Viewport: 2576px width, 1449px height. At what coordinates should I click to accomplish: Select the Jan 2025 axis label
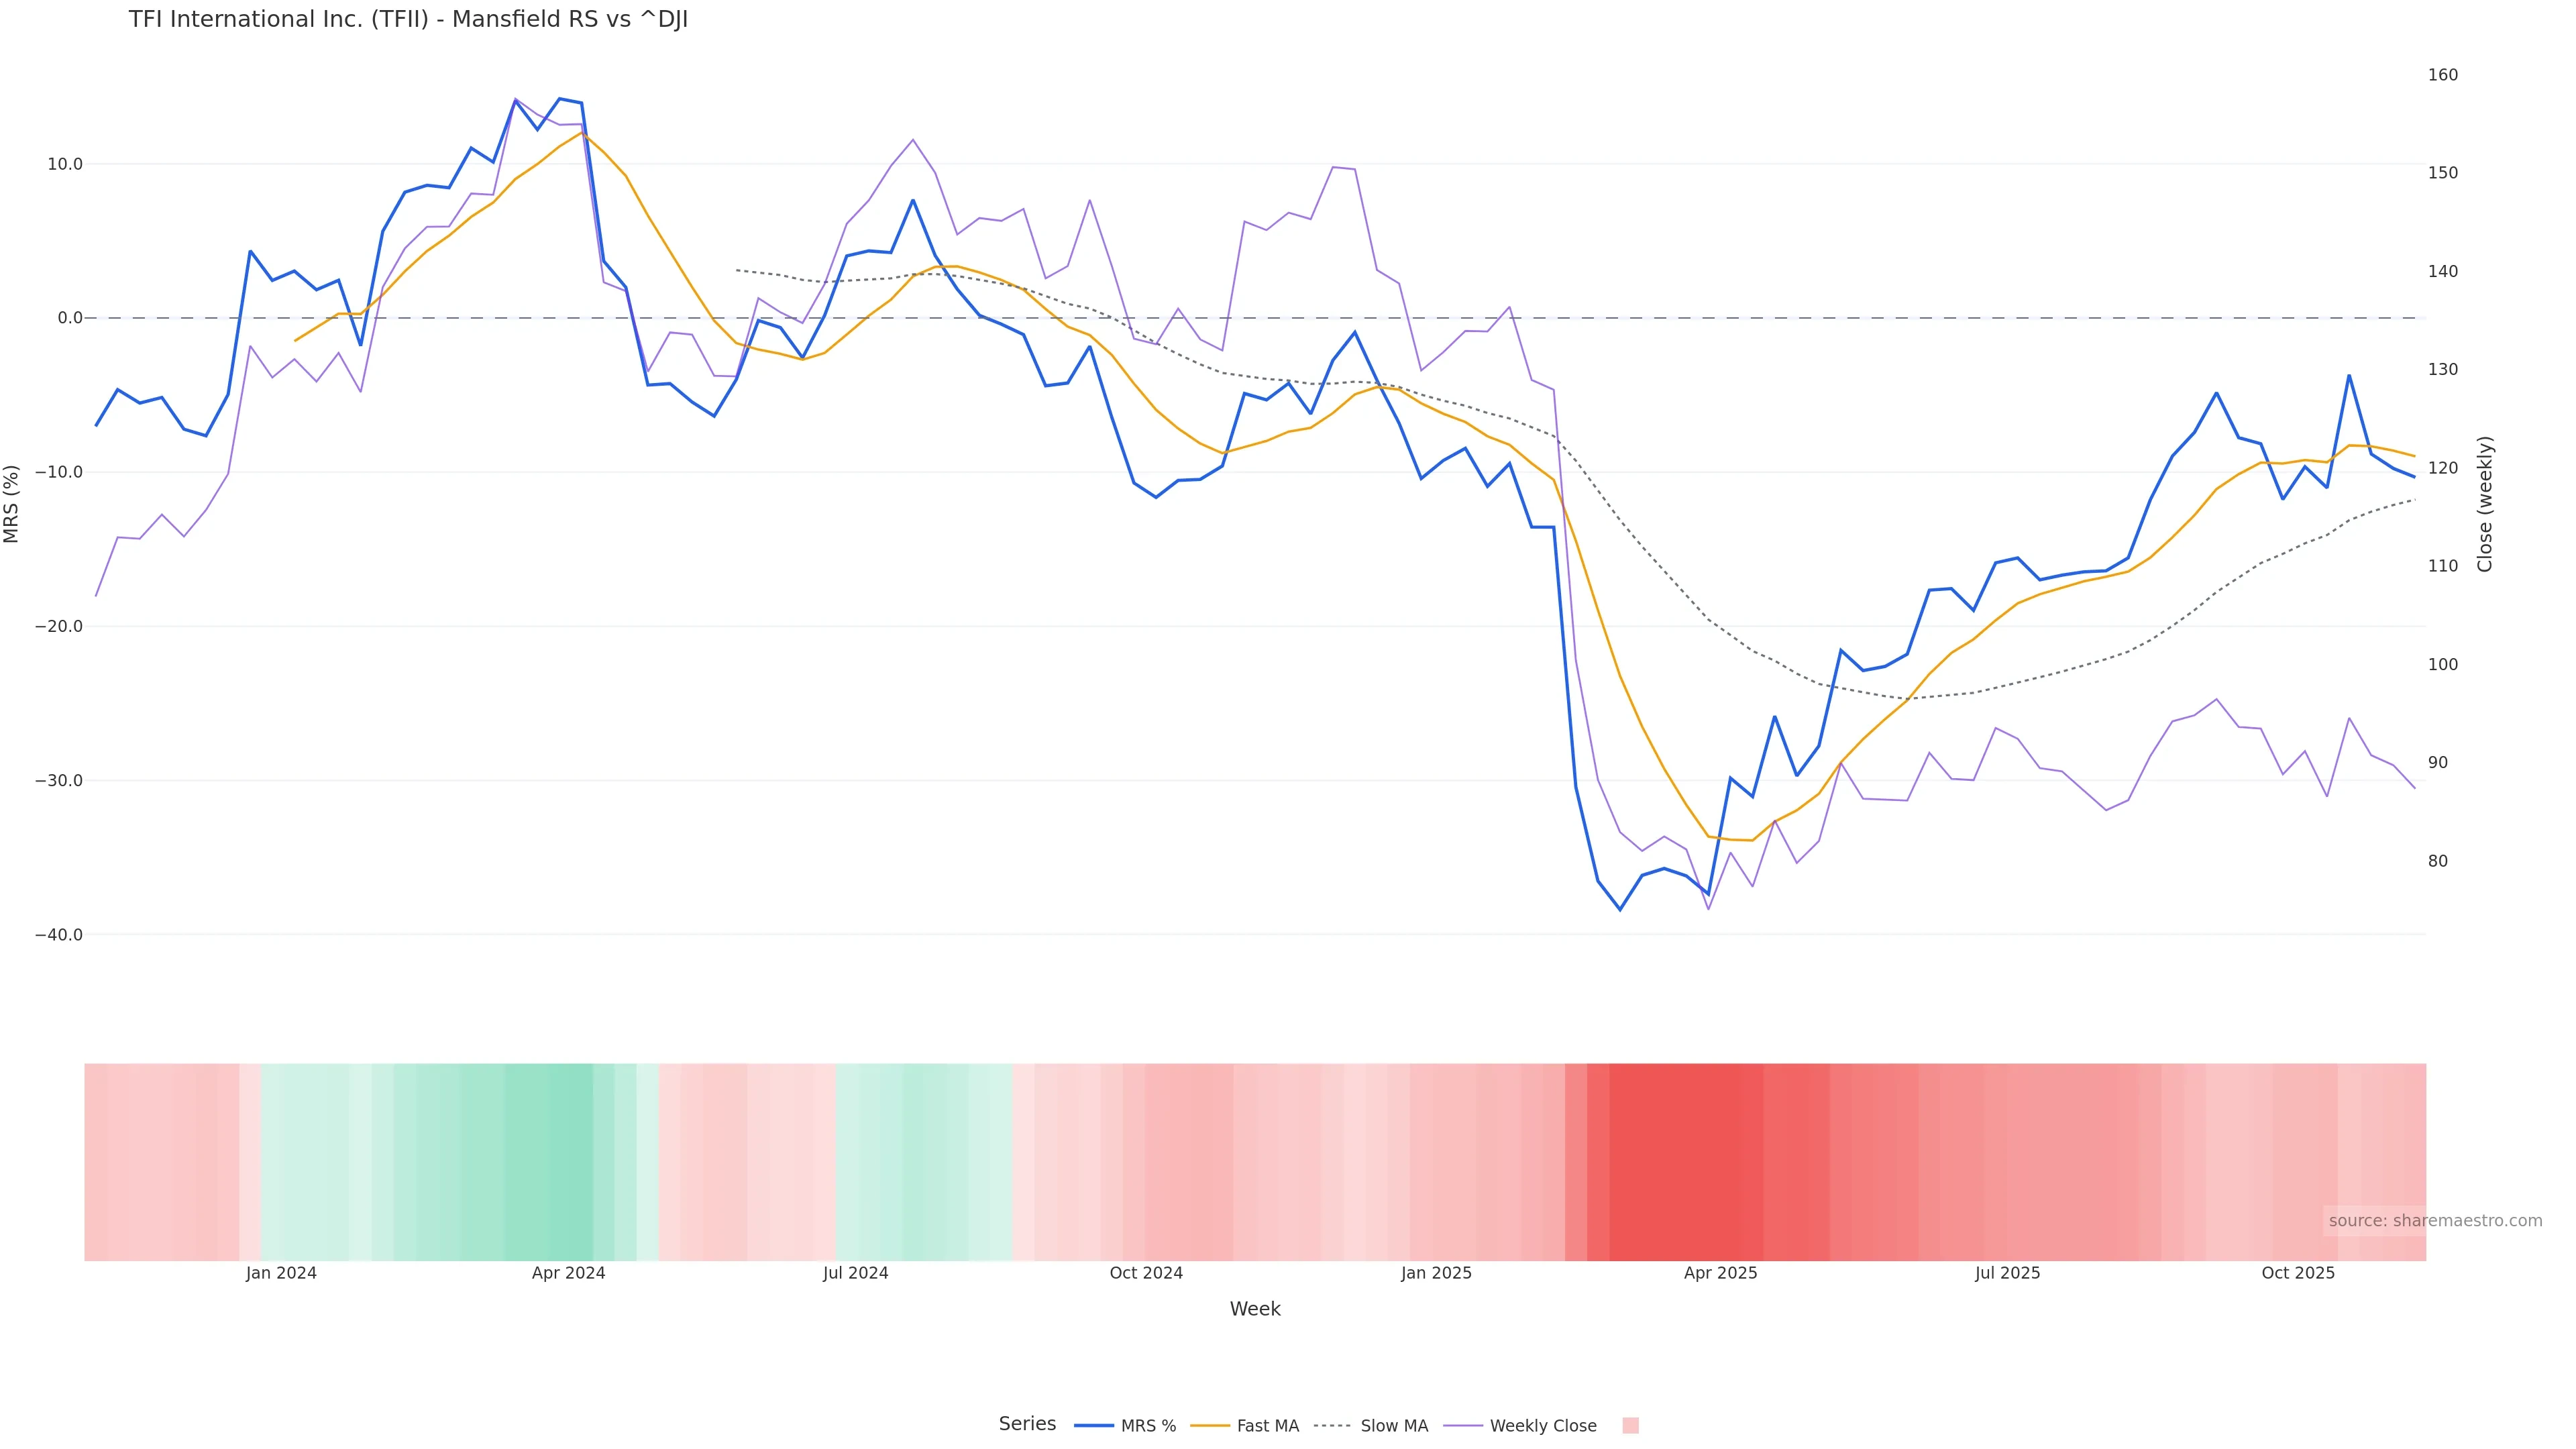pos(1436,1274)
